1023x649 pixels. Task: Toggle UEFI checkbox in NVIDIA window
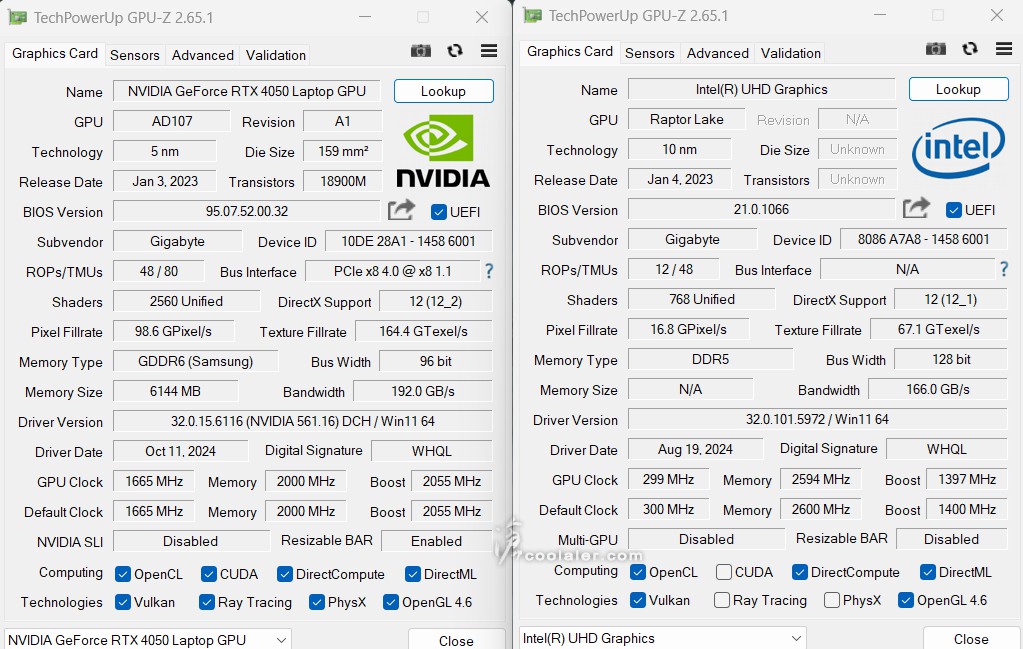pos(438,212)
